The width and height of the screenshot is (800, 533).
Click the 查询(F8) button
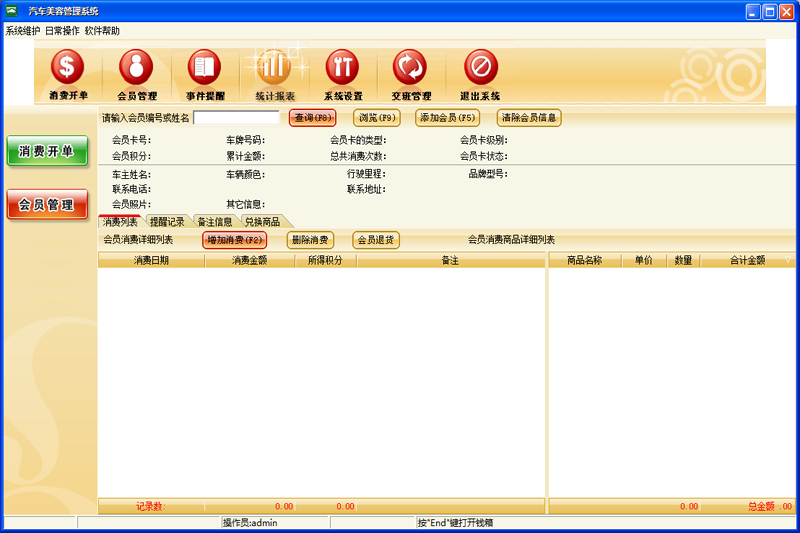(x=313, y=118)
